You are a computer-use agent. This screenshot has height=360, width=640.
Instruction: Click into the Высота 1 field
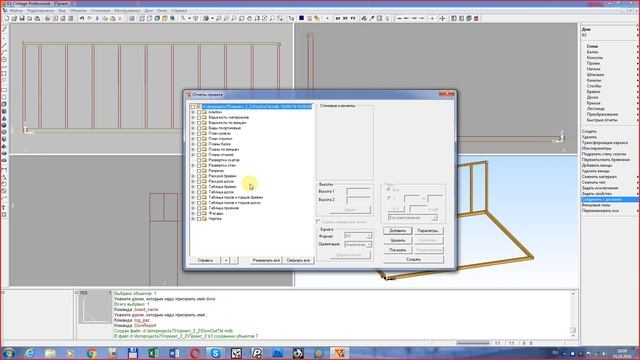(x=358, y=191)
